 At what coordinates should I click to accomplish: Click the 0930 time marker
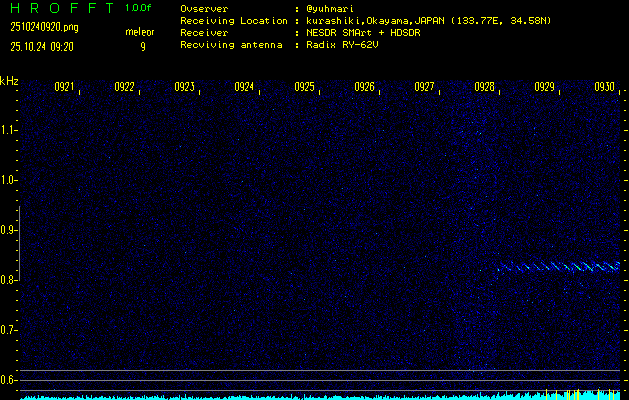tap(605, 87)
